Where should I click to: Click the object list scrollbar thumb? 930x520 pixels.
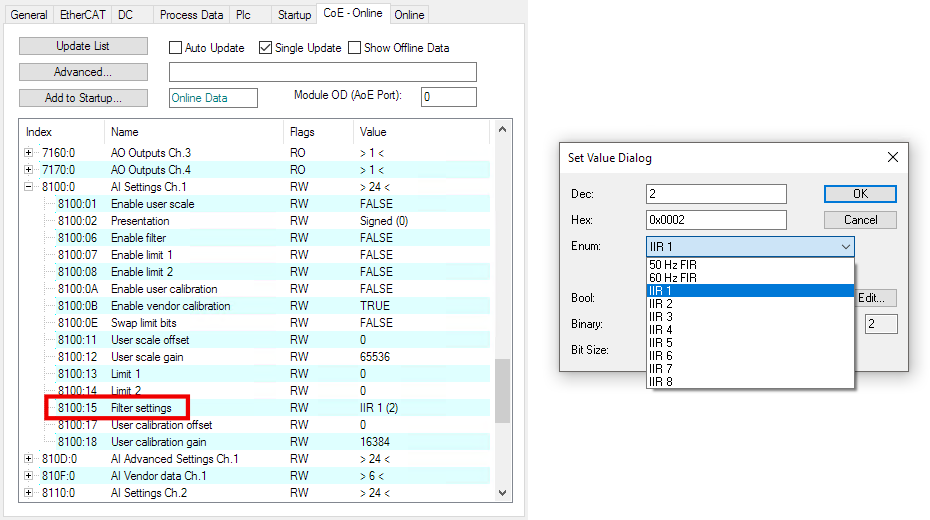pyautogui.click(x=502, y=391)
